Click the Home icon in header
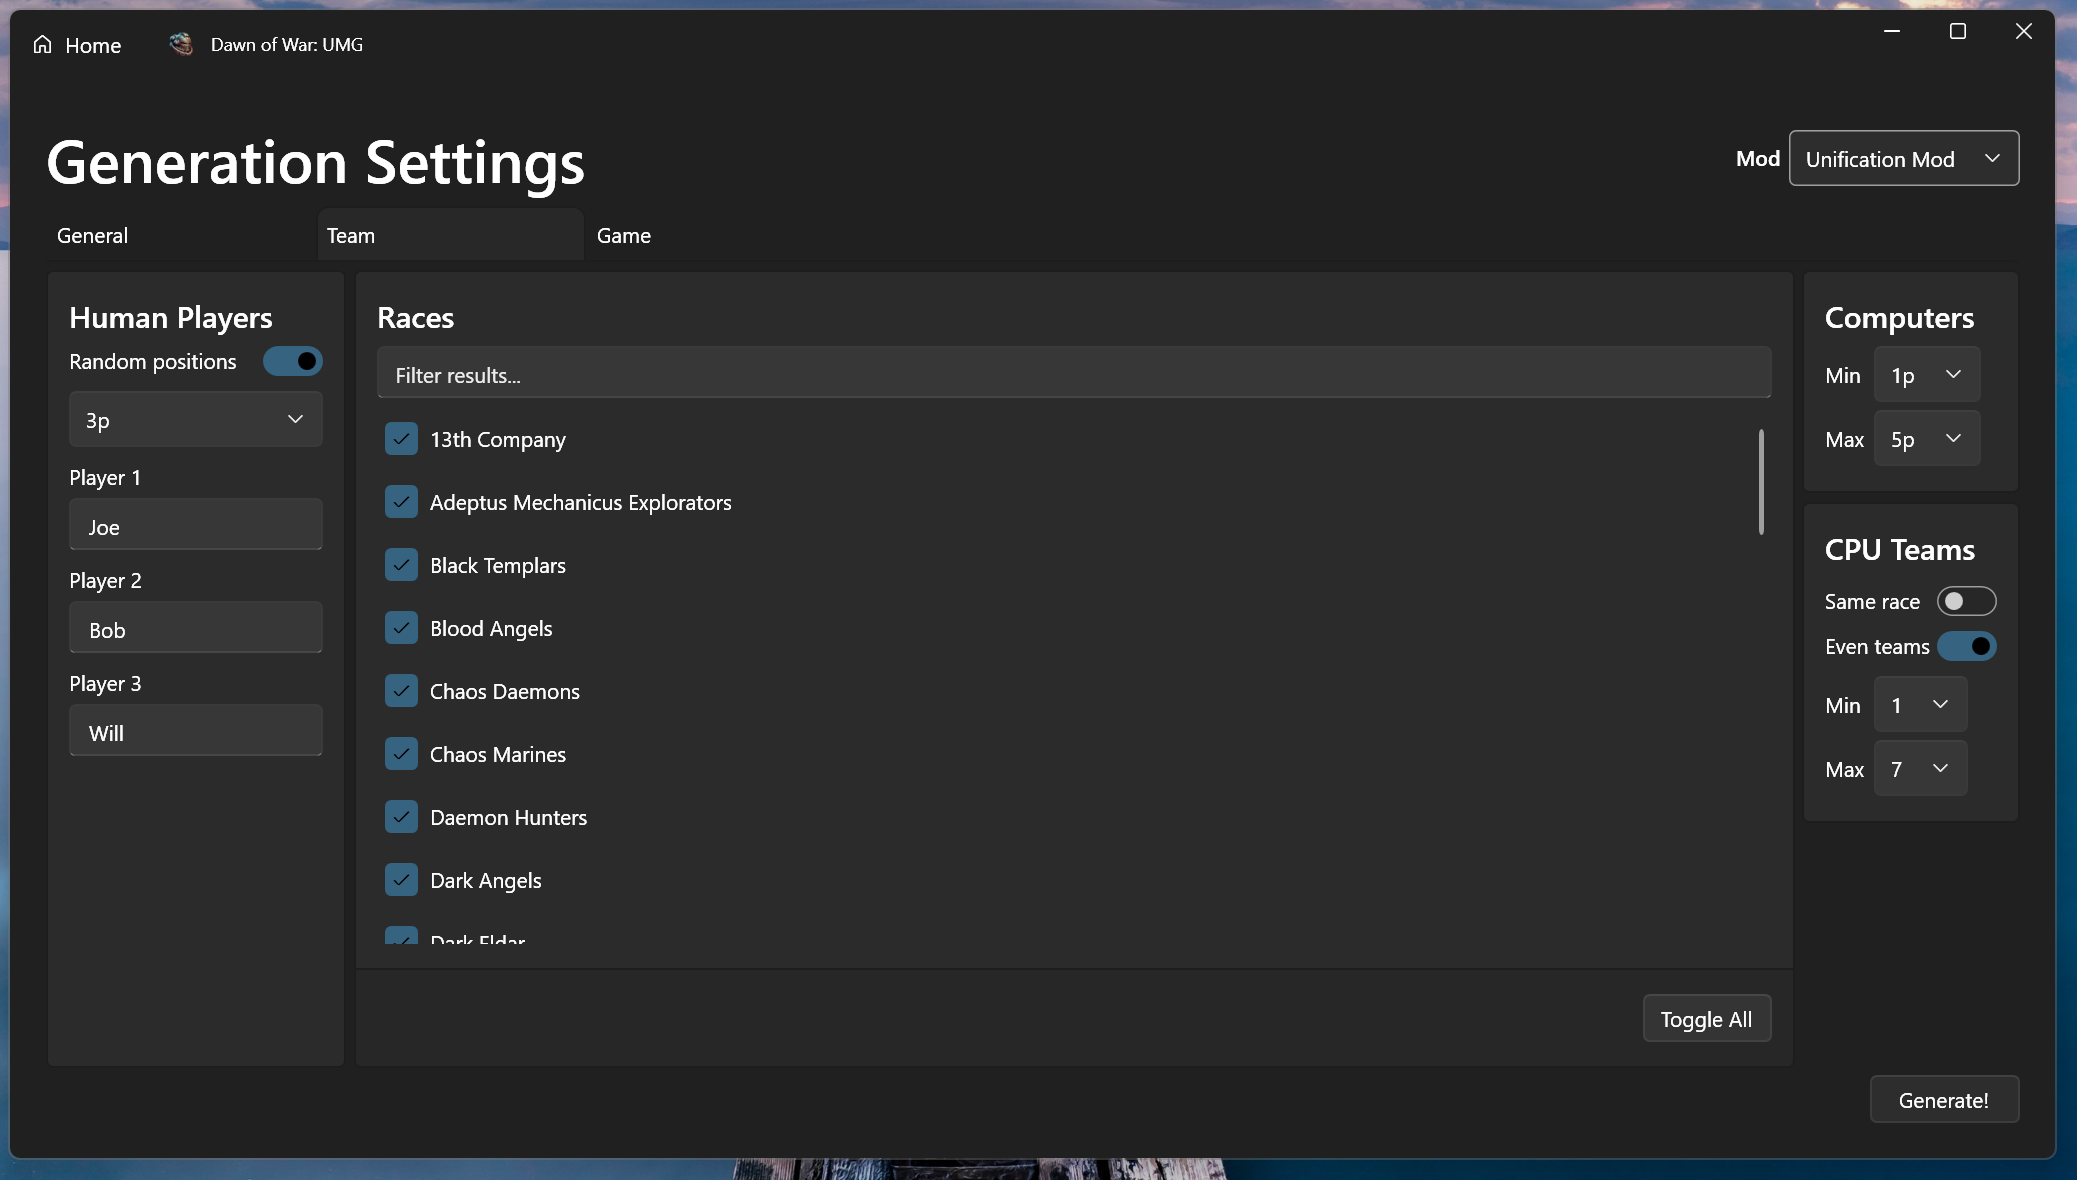2077x1180 pixels. click(x=42, y=45)
